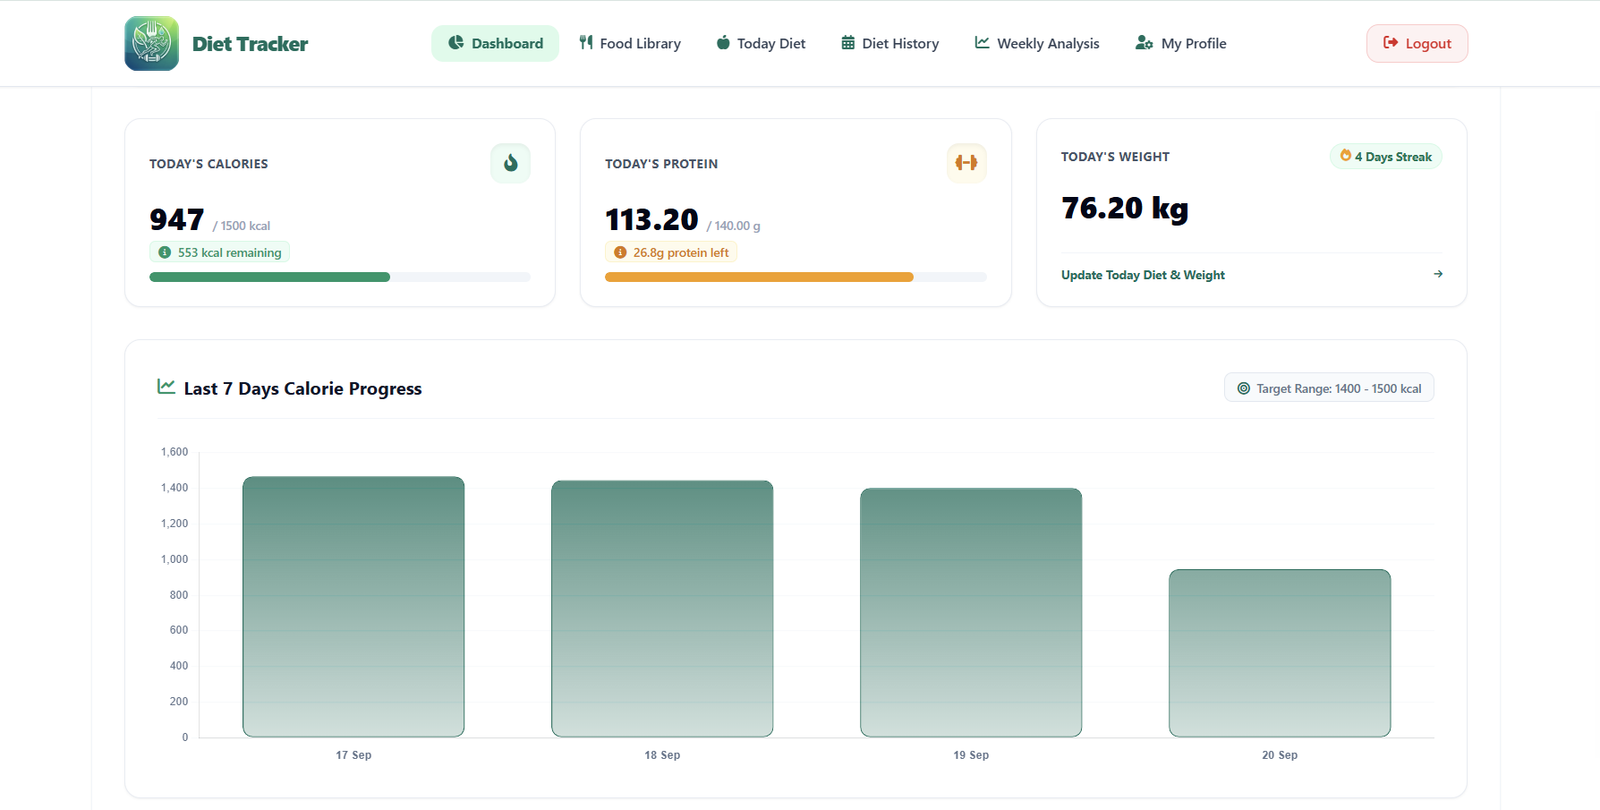Select the 20 Sep calorie bar
The height and width of the screenshot is (810, 1600).
1280,653
